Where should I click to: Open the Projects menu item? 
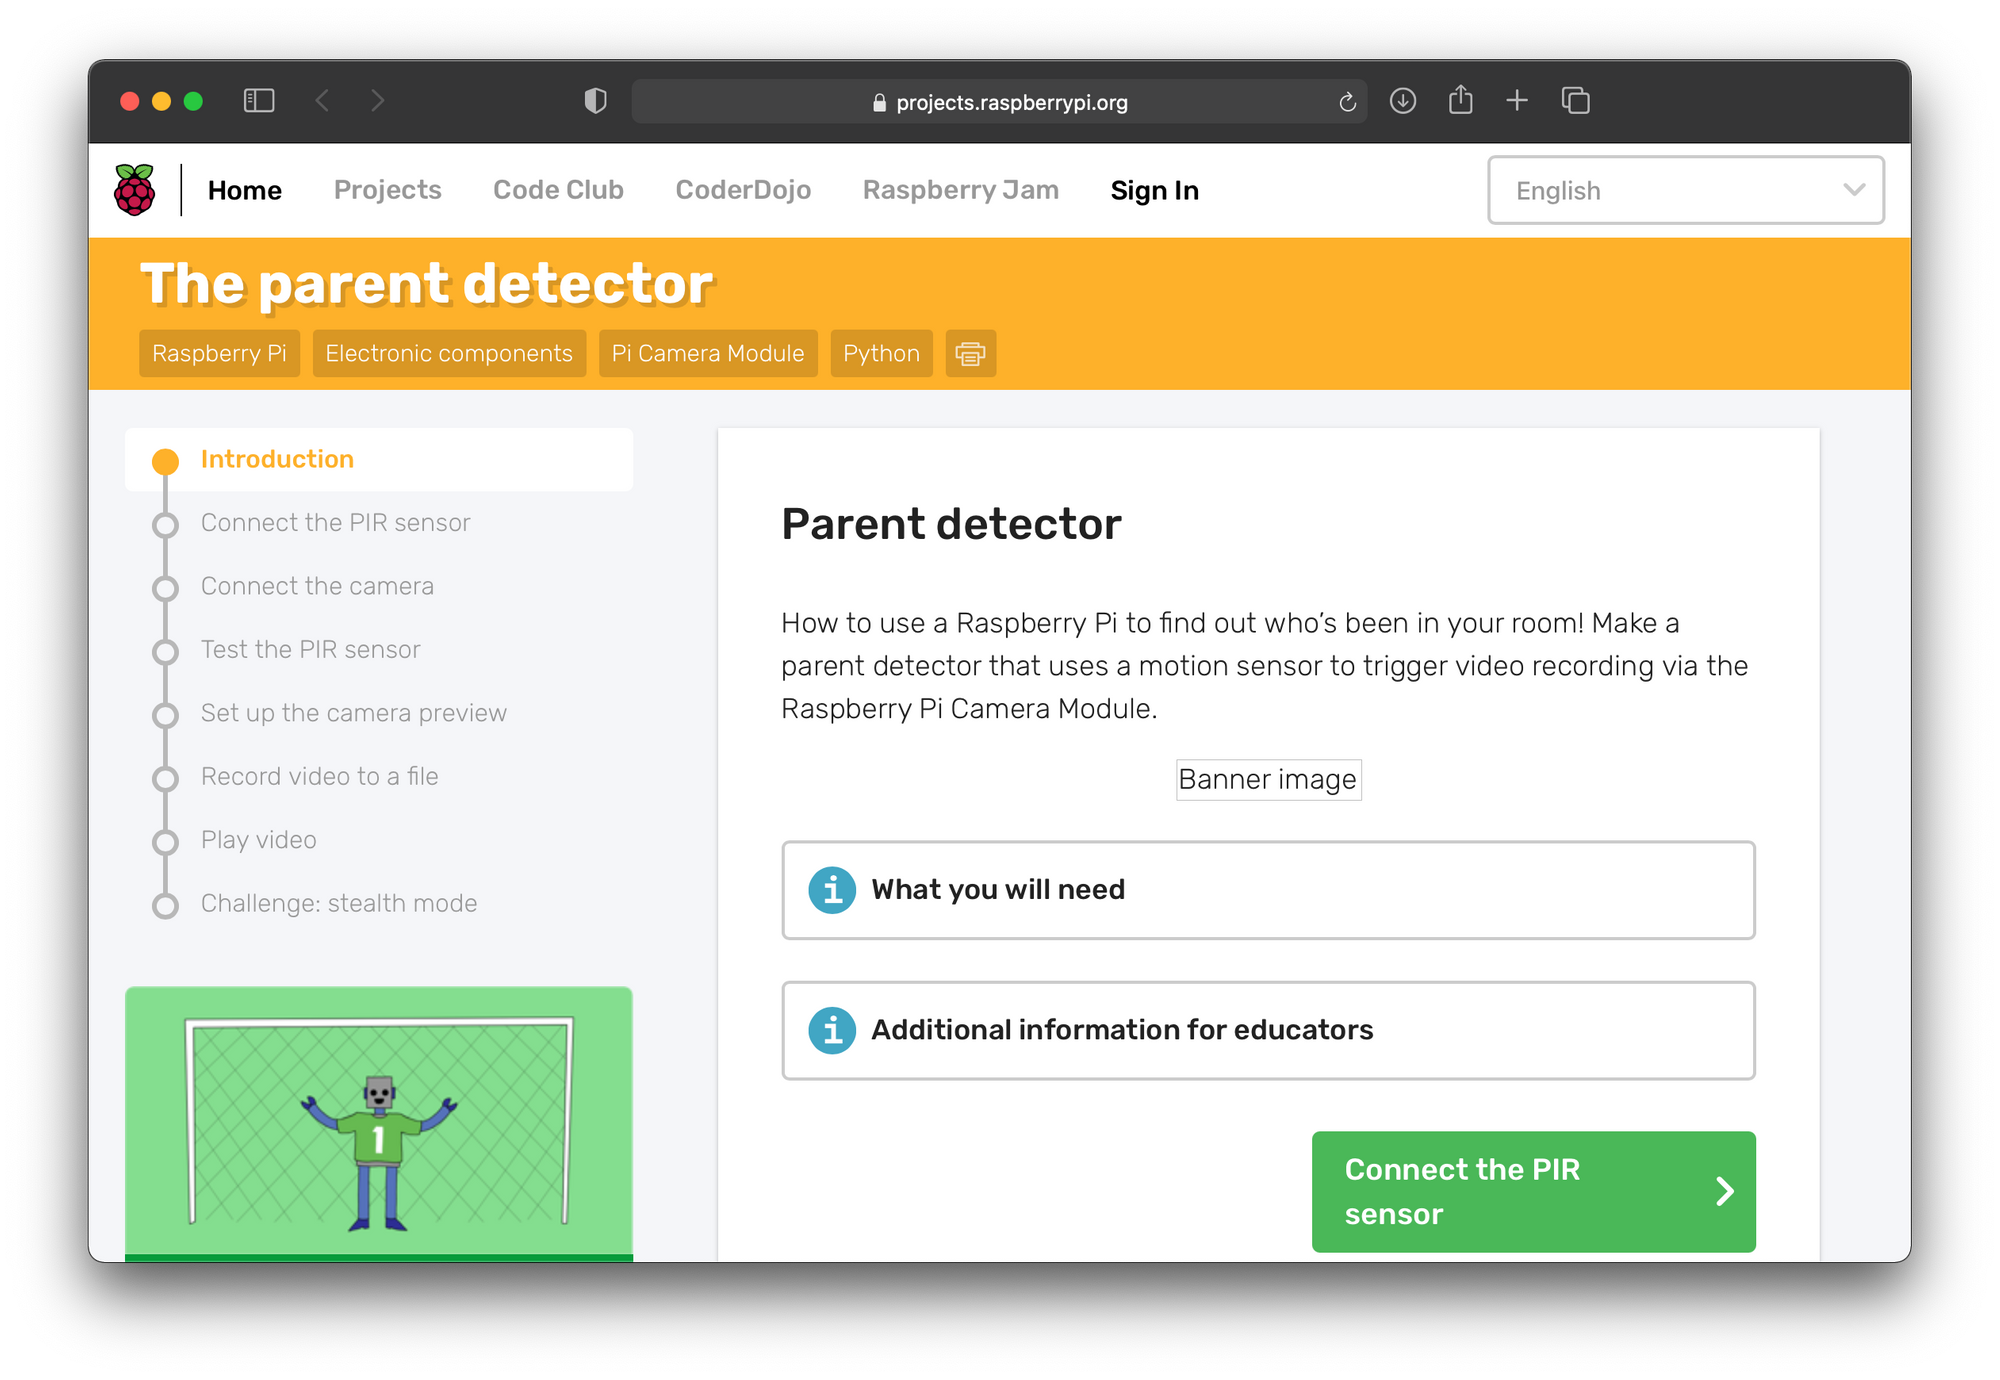388,190
